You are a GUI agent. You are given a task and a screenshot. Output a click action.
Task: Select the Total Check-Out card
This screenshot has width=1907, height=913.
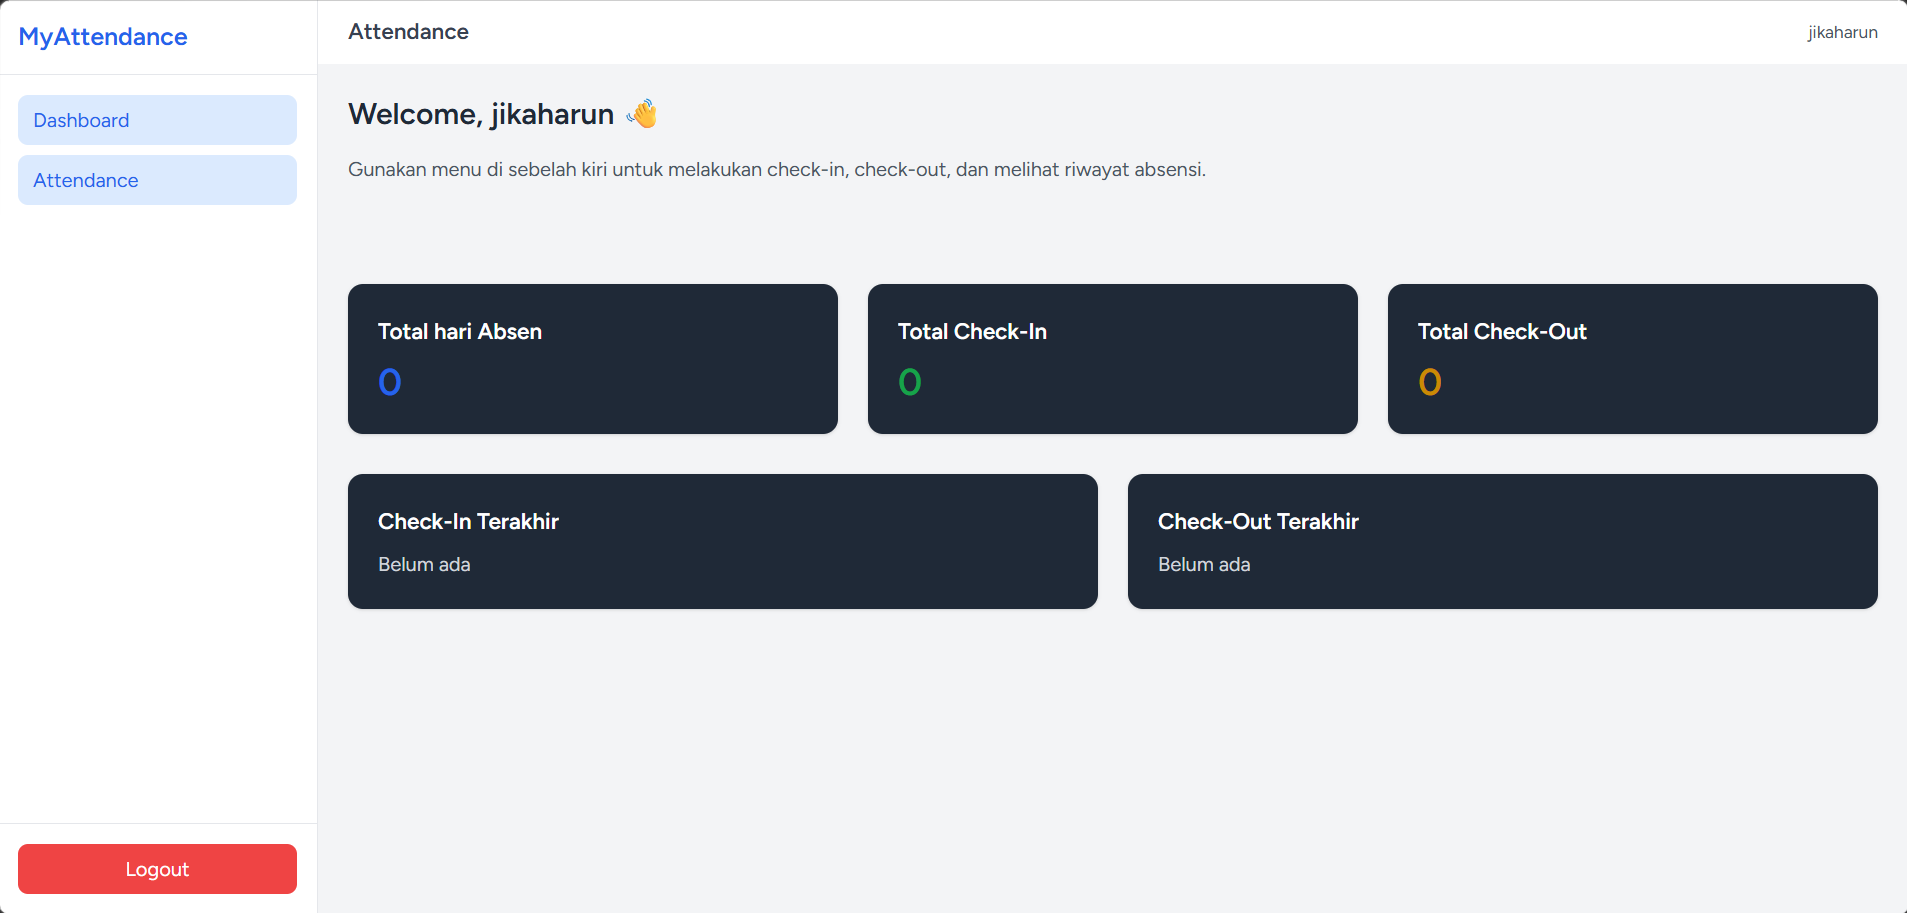pyautogui.click(x=1632, y=358)
